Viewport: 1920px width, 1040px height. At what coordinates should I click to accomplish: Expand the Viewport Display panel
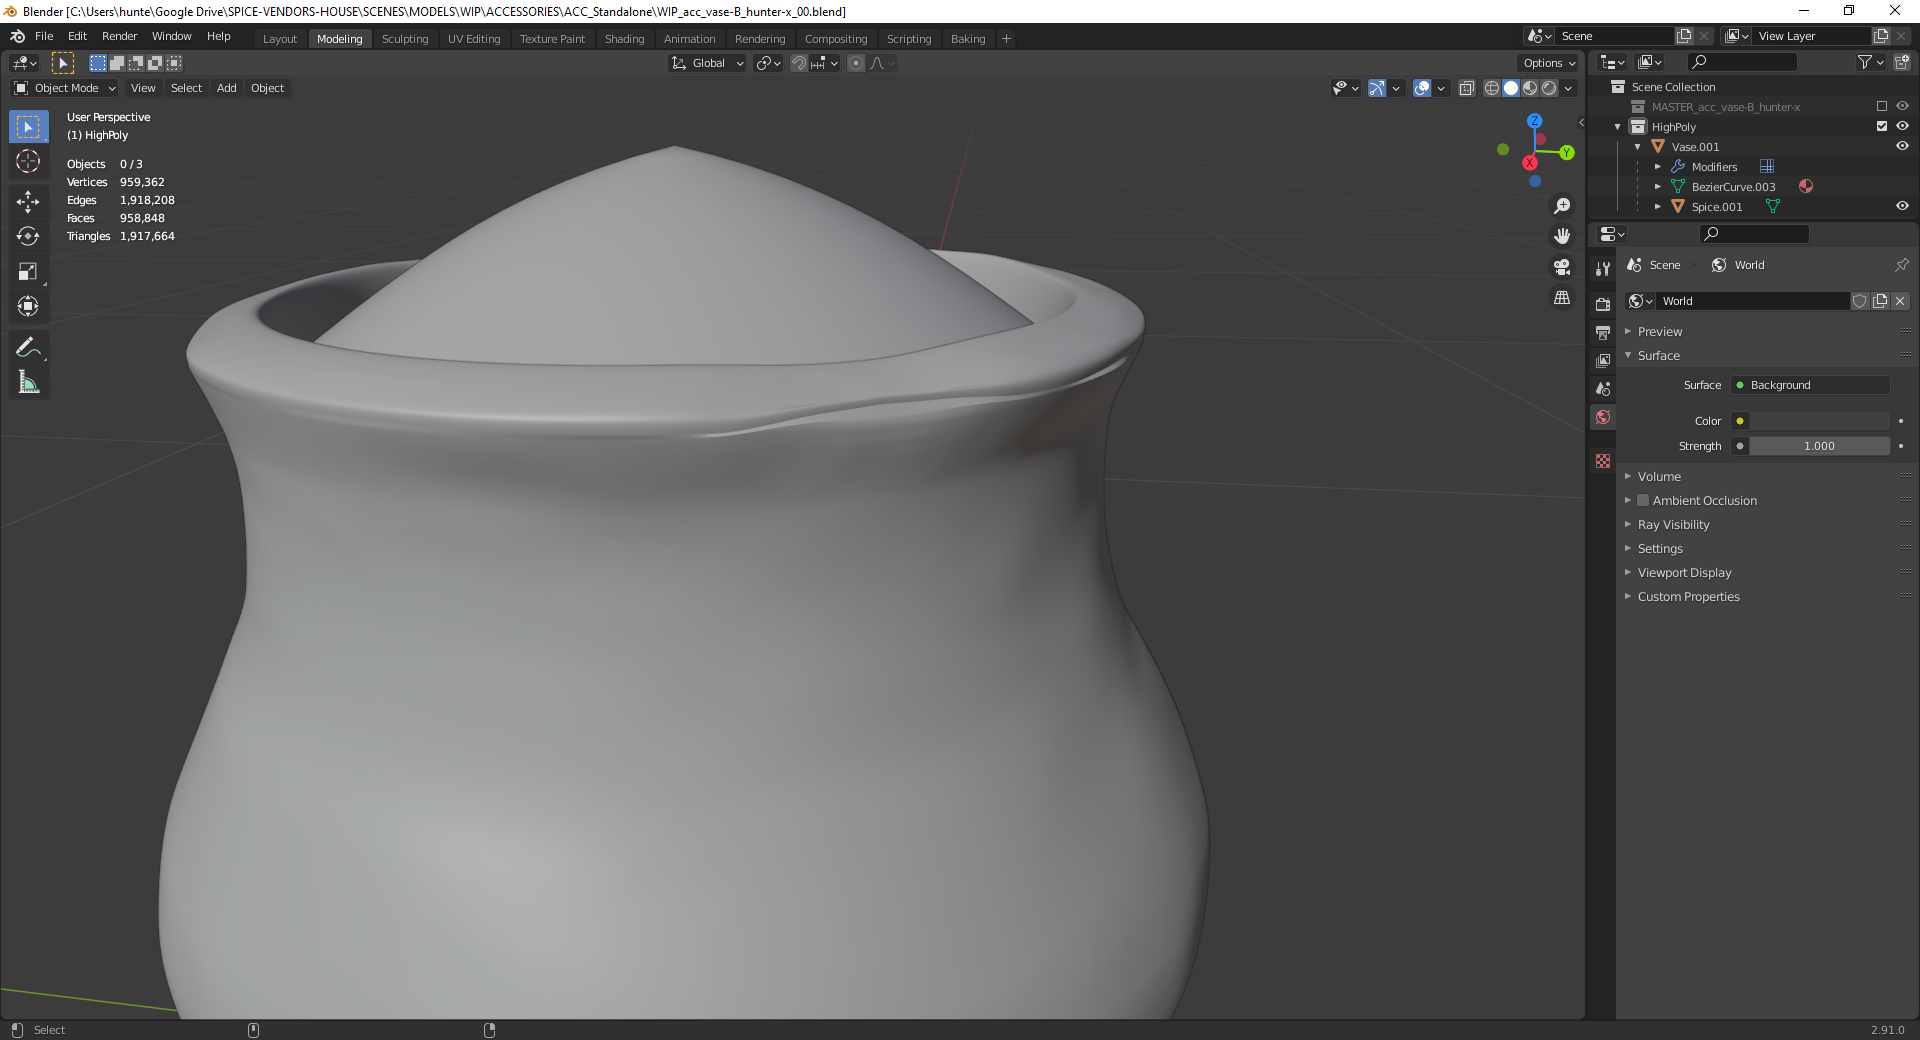point(1684,573)
